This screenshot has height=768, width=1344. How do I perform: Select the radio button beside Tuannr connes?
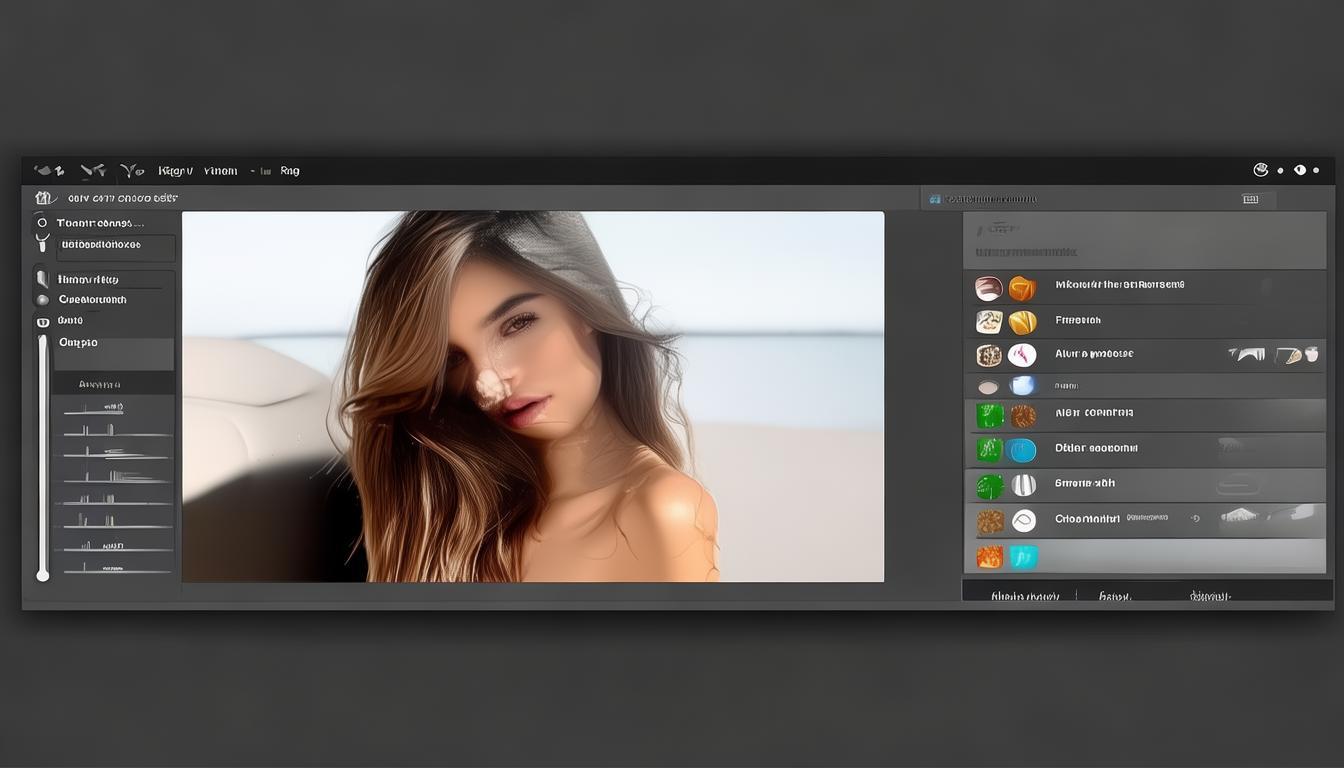pos(42,223)
